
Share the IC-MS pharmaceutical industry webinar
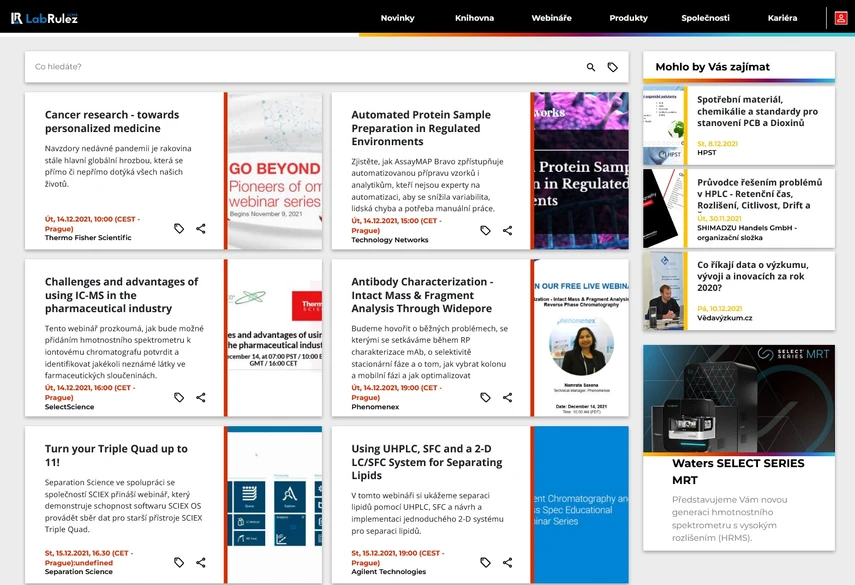201,397
